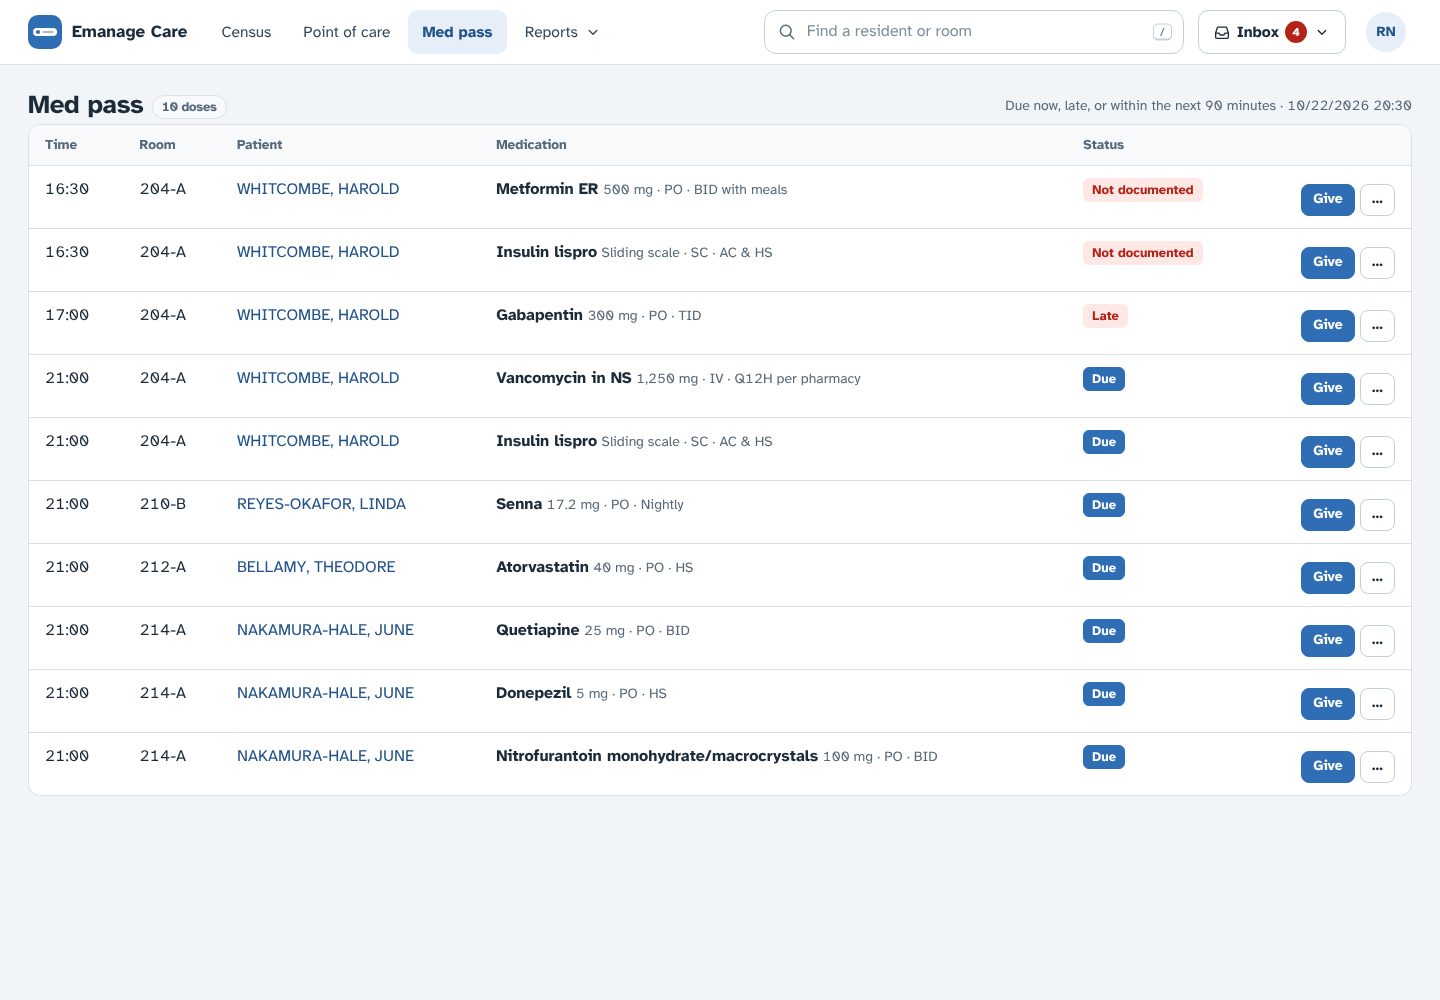The image size is (1440, 1000).
Task: Open the RN user avatar
Action: tap(1385, 32)
